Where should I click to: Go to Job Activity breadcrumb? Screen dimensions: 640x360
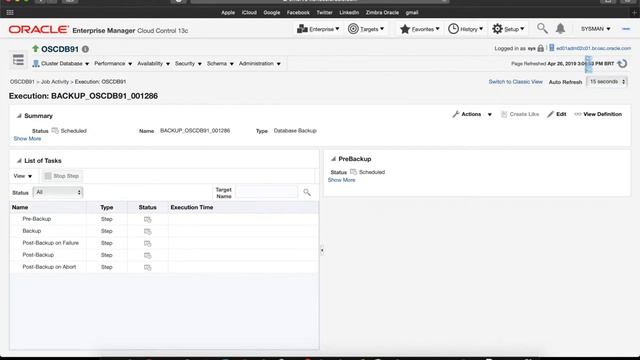(x=55, y=82)
